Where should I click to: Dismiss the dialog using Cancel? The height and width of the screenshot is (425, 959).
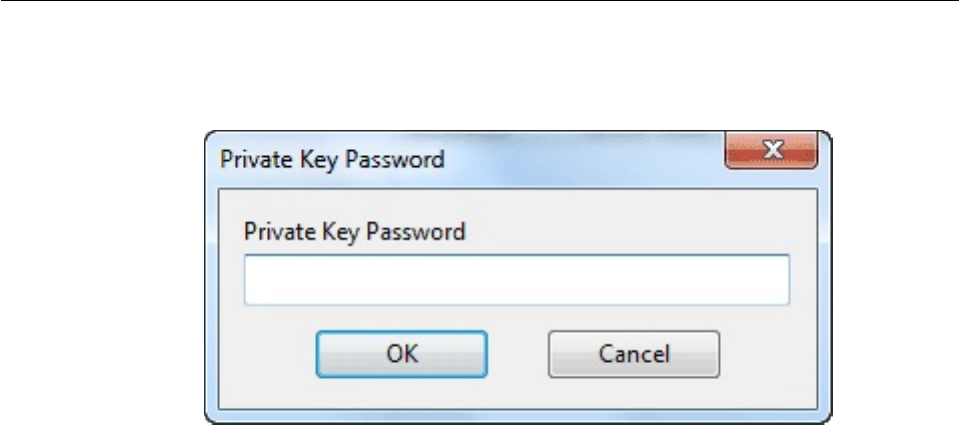[634, 352]
